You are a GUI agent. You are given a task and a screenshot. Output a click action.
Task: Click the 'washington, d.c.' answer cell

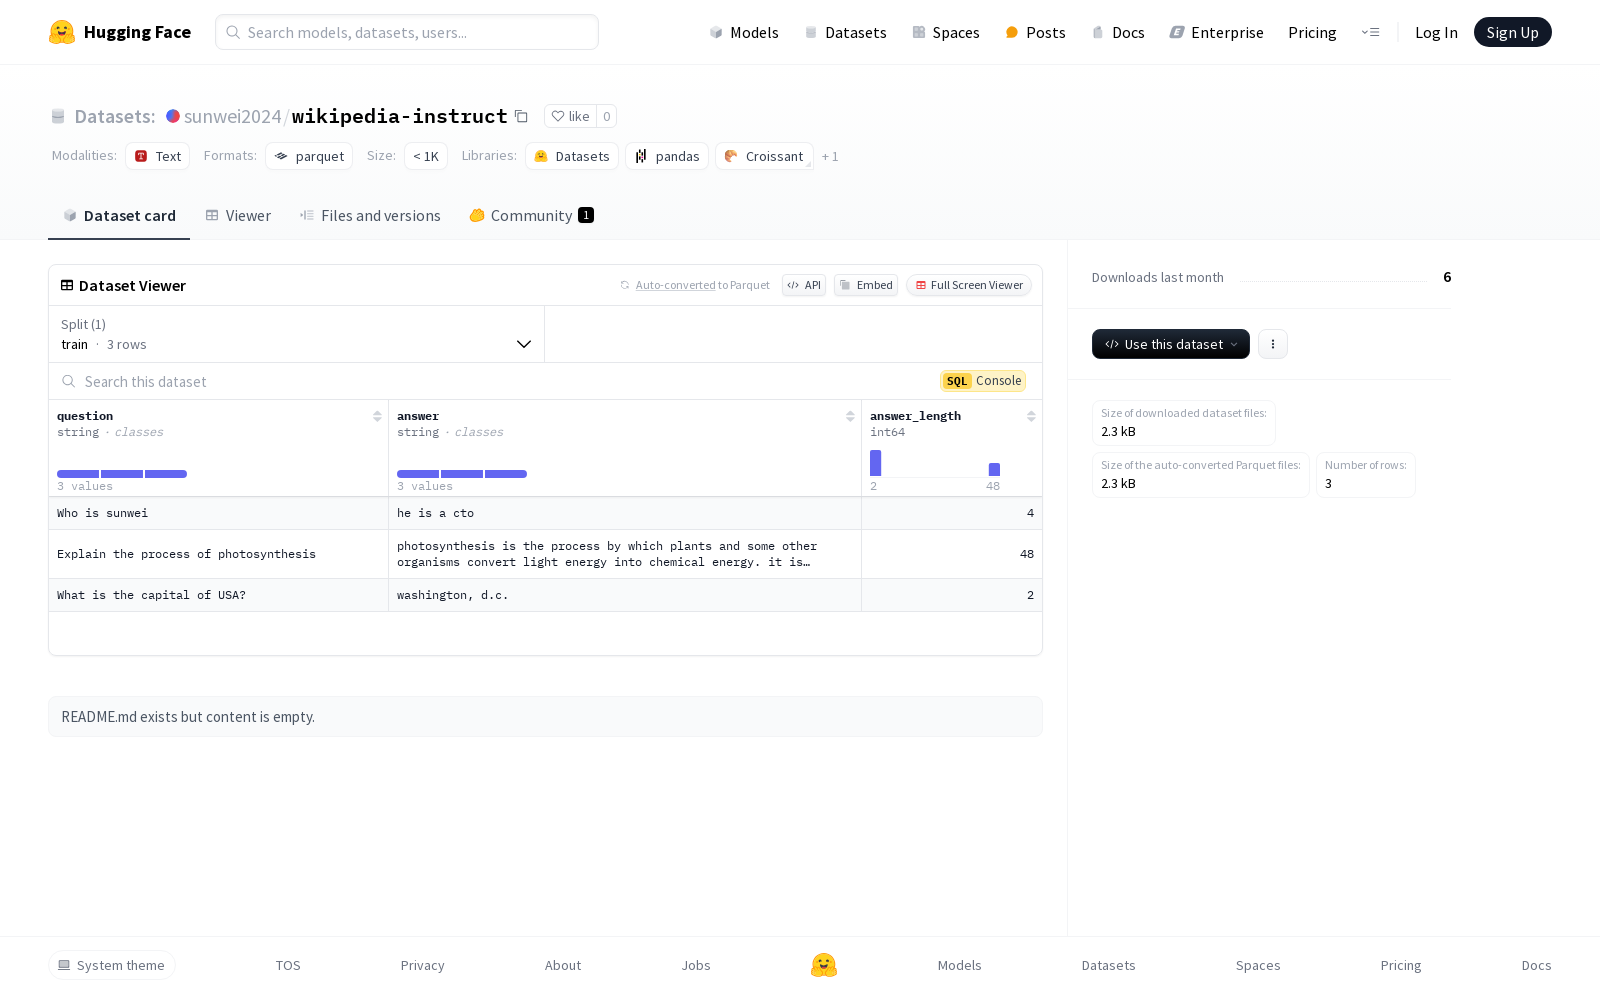coord(625,595)
